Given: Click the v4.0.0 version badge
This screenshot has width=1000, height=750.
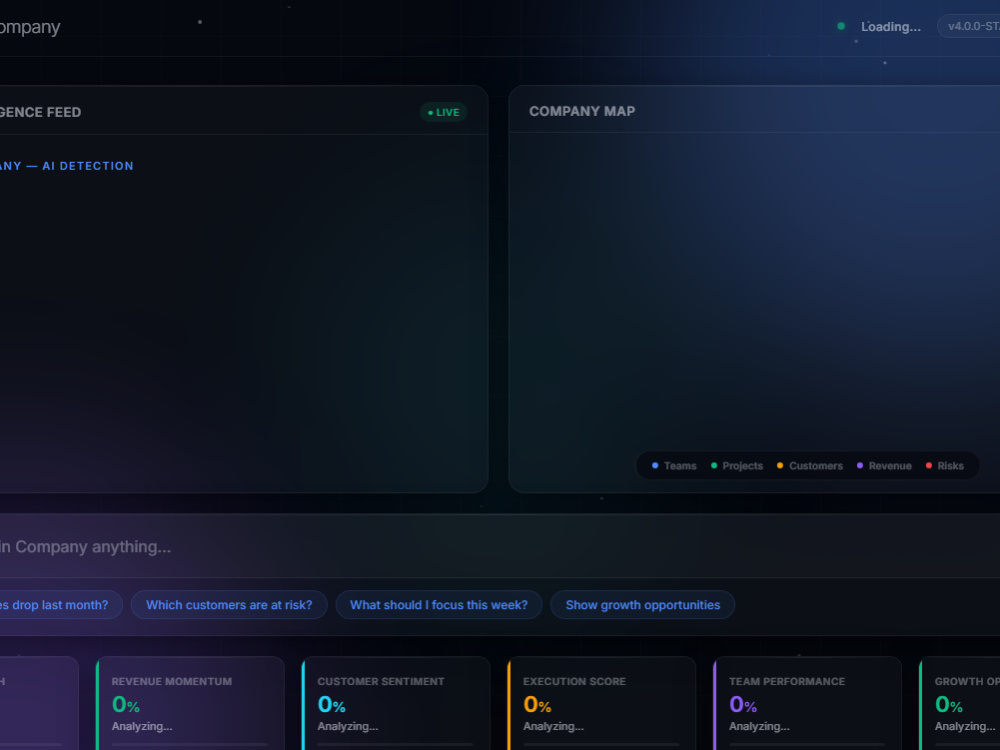Looking at the screenshot, I should point(969,26).
